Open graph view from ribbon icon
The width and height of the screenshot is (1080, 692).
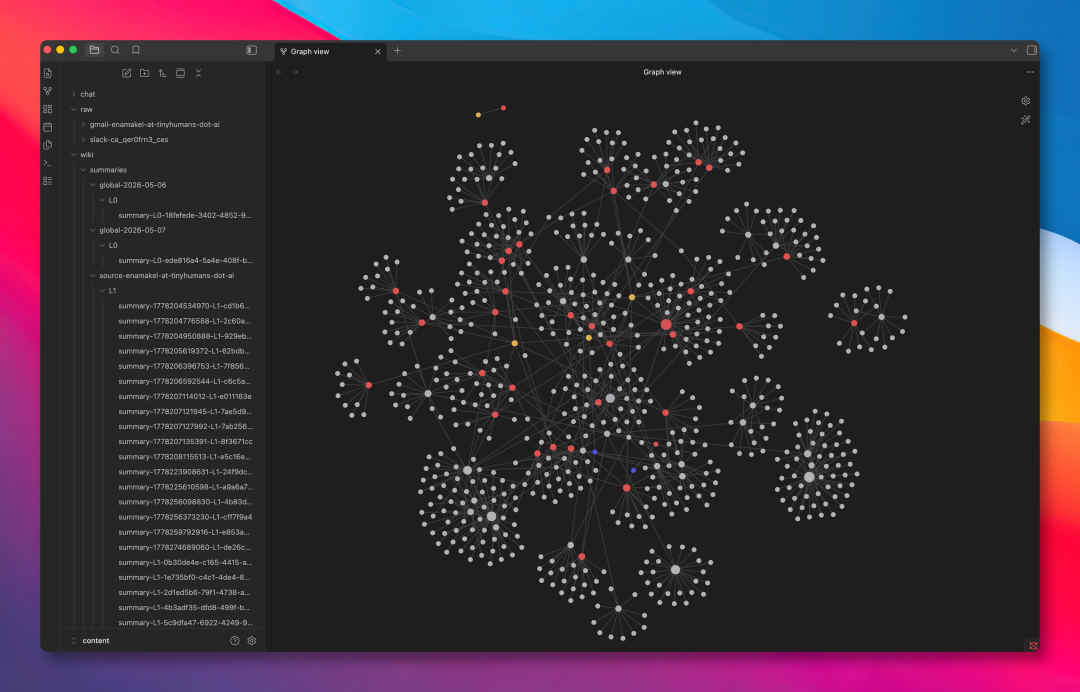tap(48, 91)
